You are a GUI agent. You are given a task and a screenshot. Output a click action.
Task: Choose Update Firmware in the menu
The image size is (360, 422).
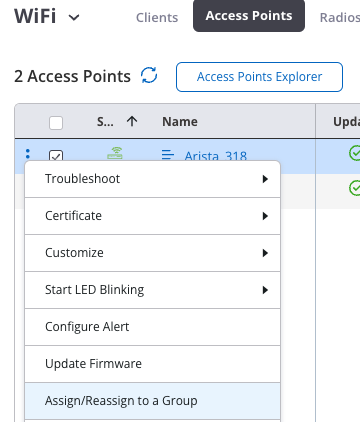153,364
